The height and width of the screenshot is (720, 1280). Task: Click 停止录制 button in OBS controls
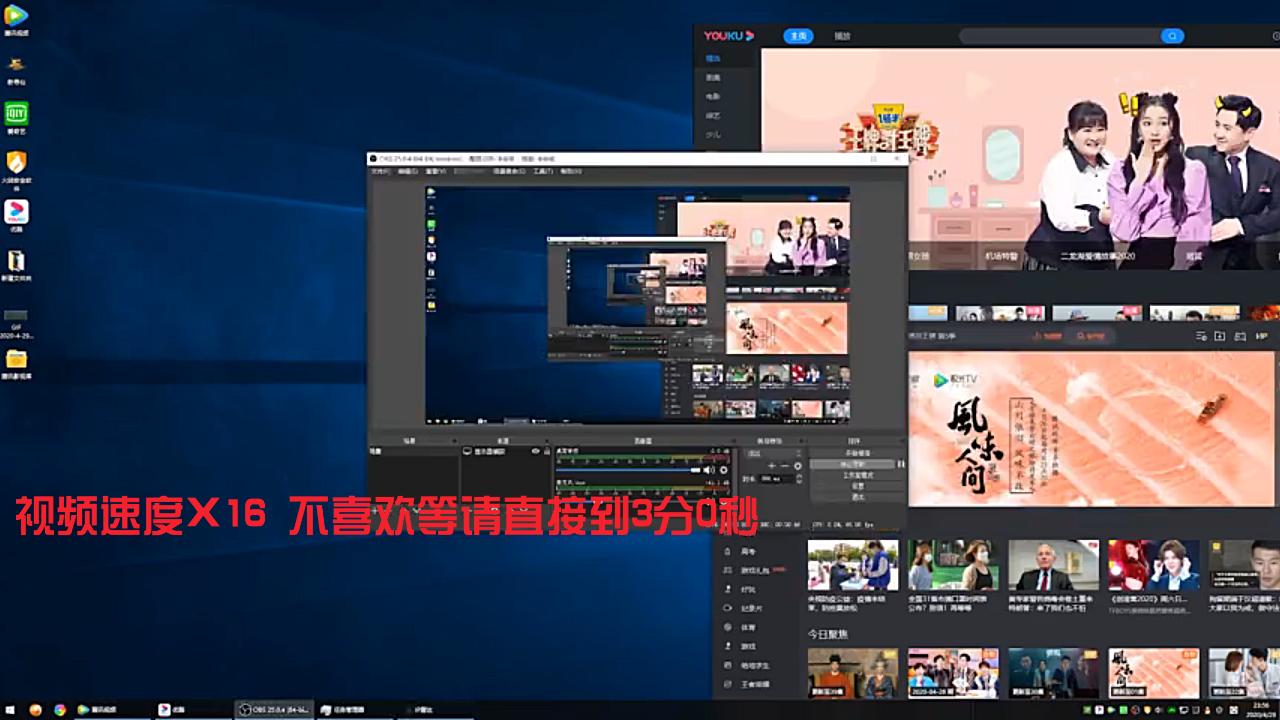point(852,464)
